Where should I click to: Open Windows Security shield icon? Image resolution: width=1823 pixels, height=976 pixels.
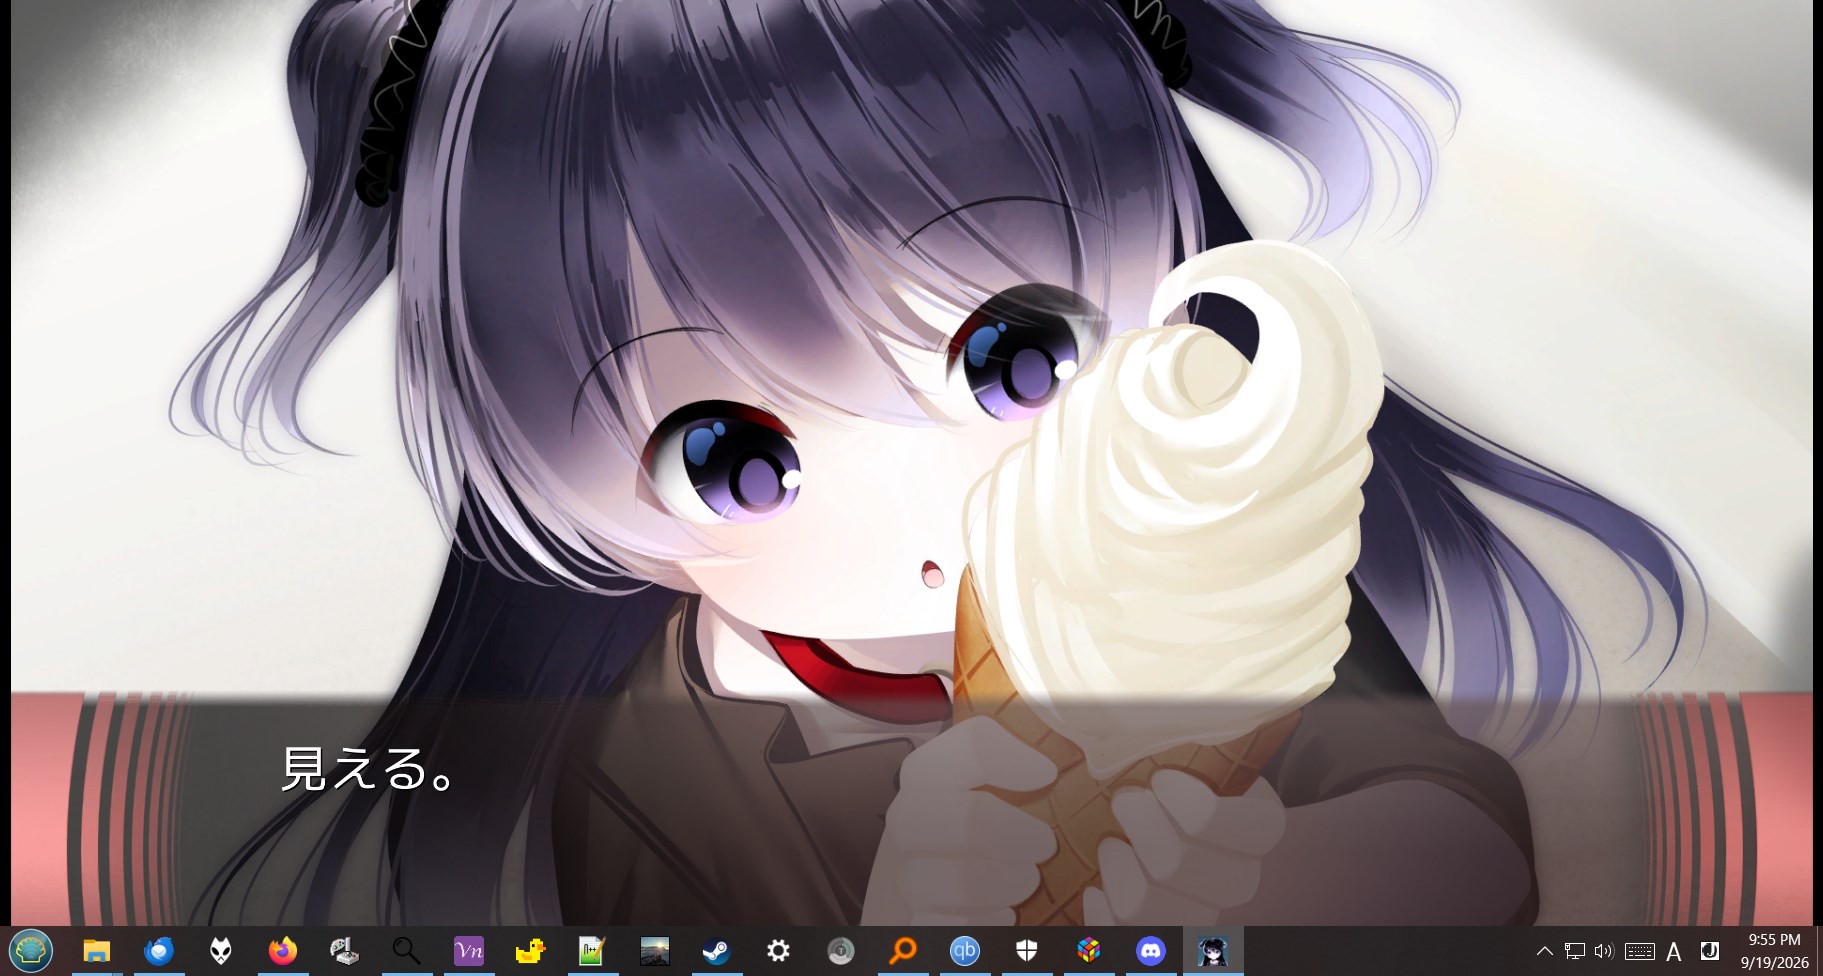(x=1026, y=950)
